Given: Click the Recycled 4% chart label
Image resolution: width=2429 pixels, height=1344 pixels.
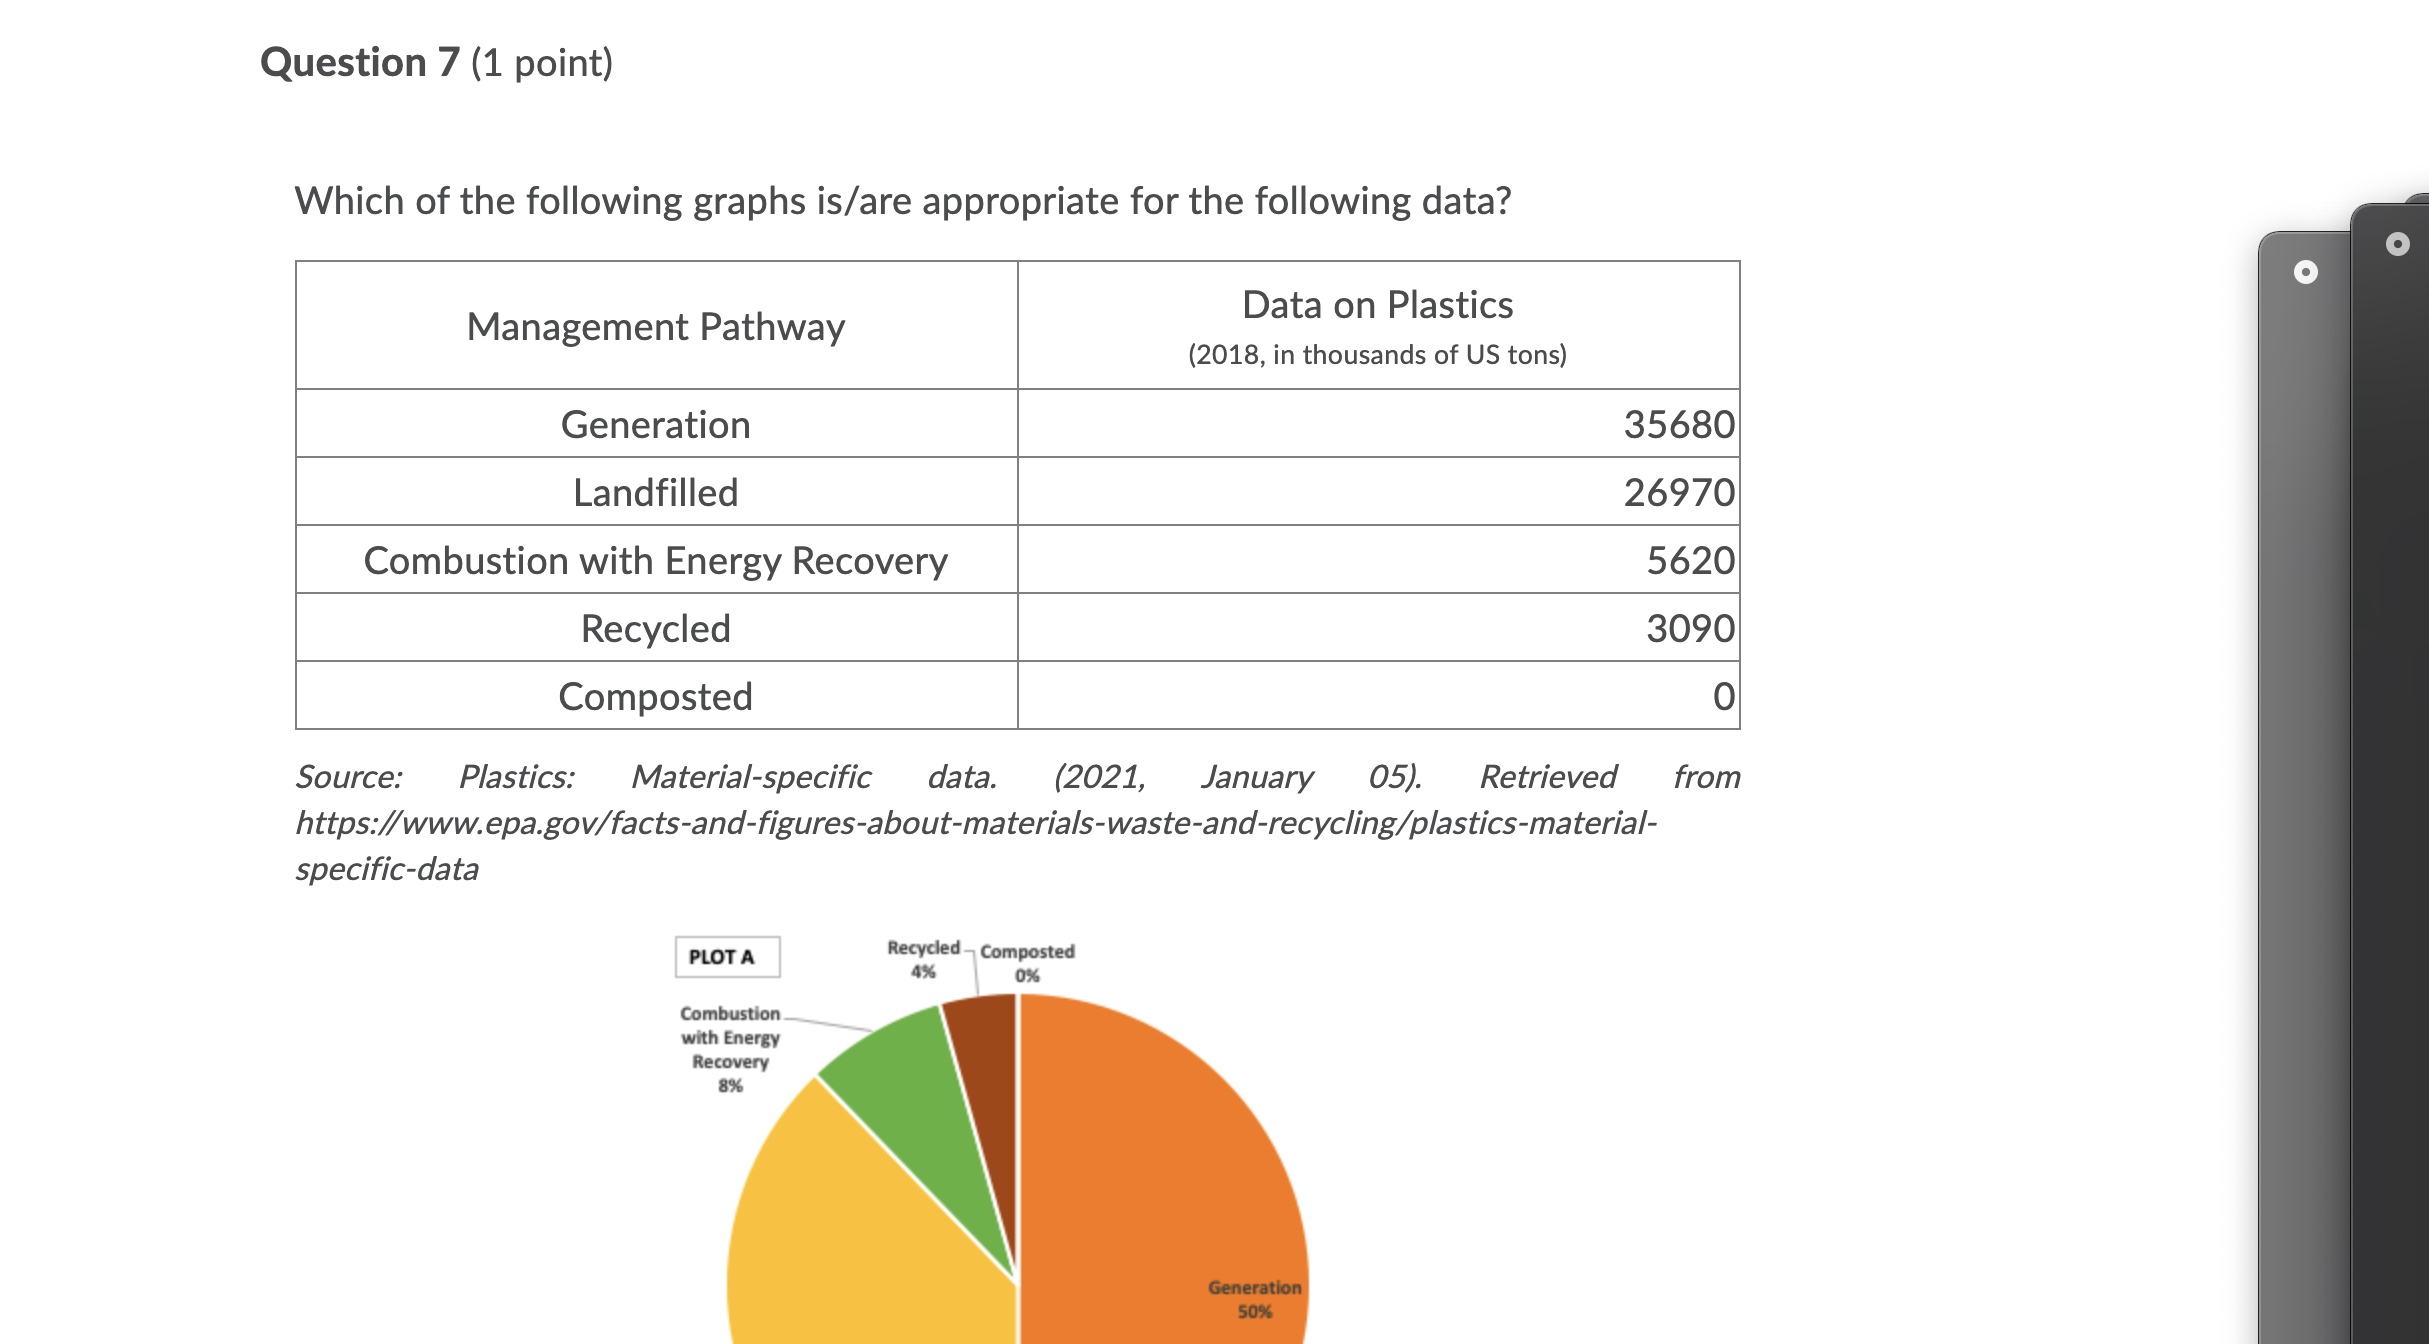Looking at the screenshot, I should 922,958.
